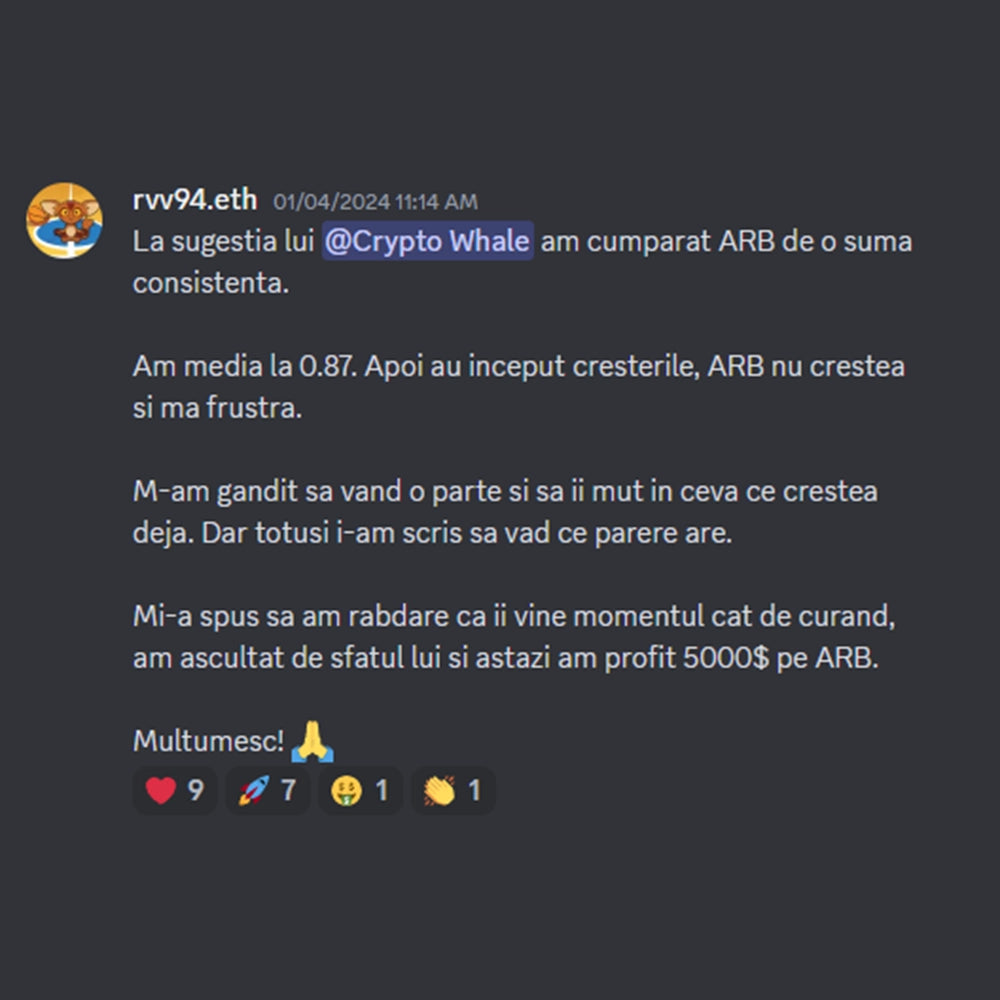Click the praying hands emoji after Multumesc
This screenshot has height=1000, width=1000.
(x=312, y=742)
